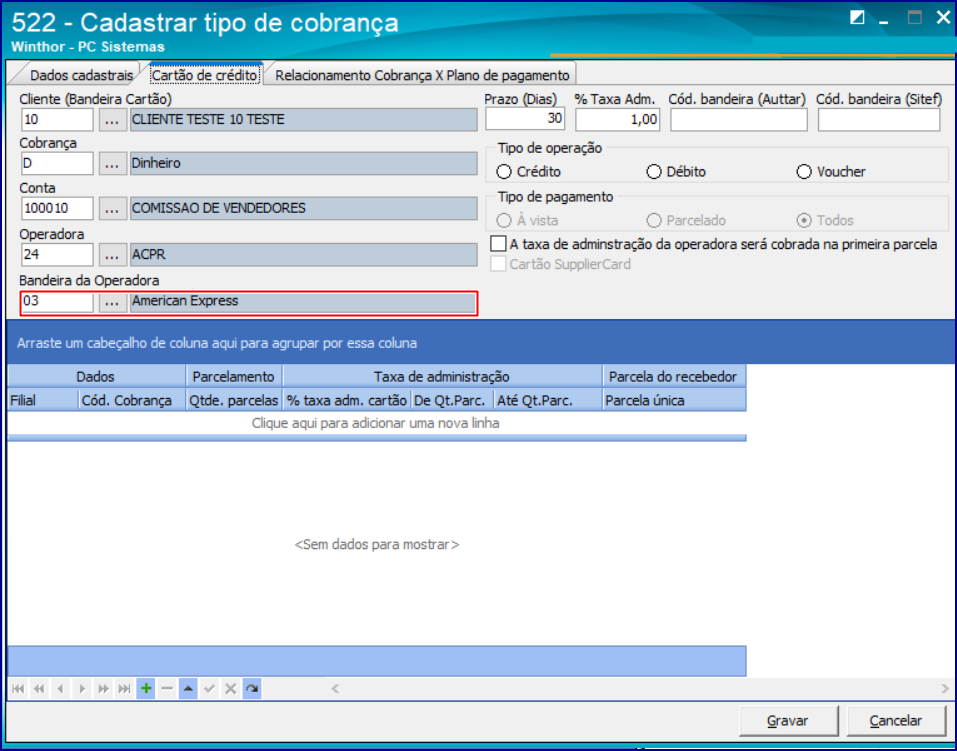Image resolution: width=957 pixels, height=751 pixels.
Task: Click Dinheiro description field
Action: (x=303, y=164)
